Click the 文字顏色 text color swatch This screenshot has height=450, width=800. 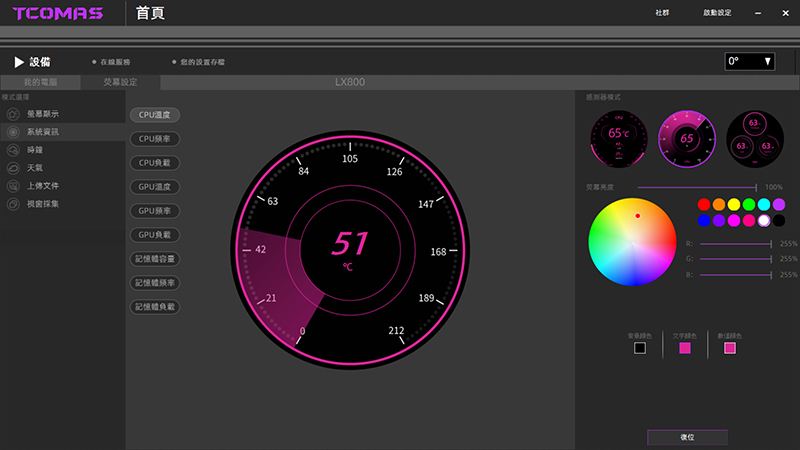coord(685,348)
